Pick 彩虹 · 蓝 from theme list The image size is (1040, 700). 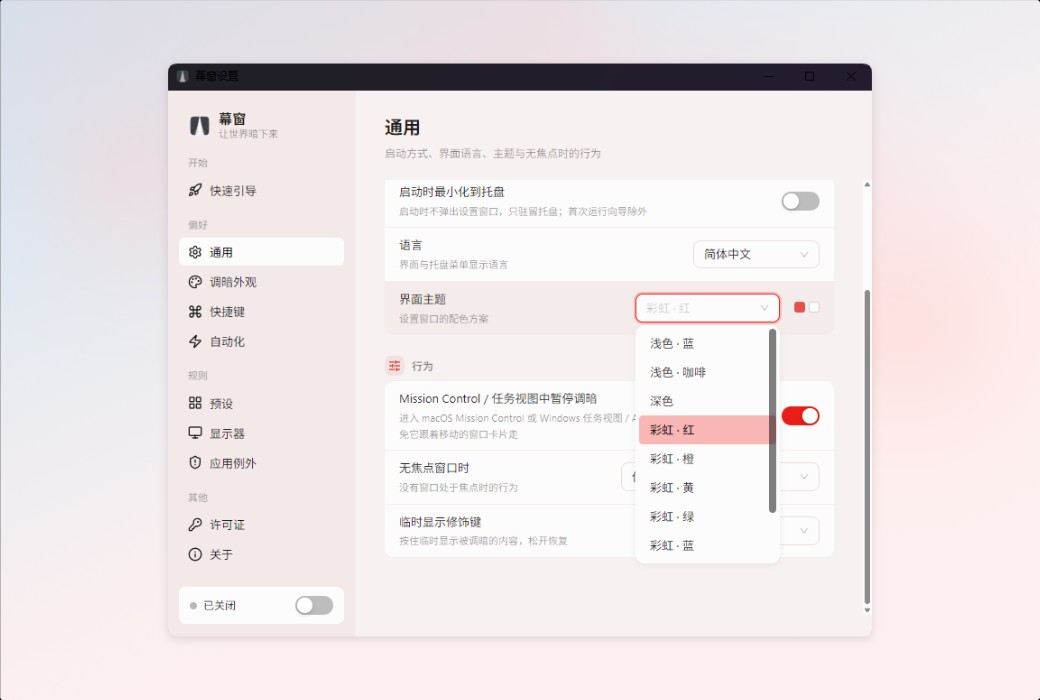tap(703, 545)
